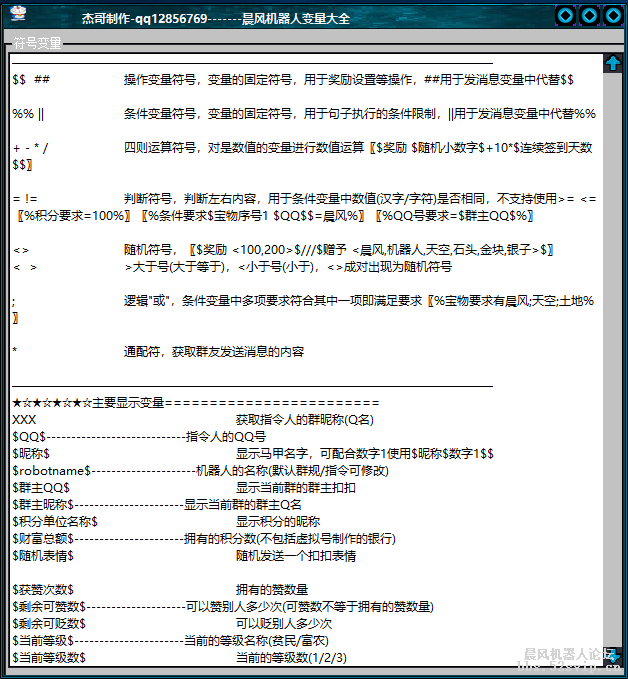Click the >大于号(大于等于) explanation line
This screenshot has width=628, height=679.
pos(288,267)
